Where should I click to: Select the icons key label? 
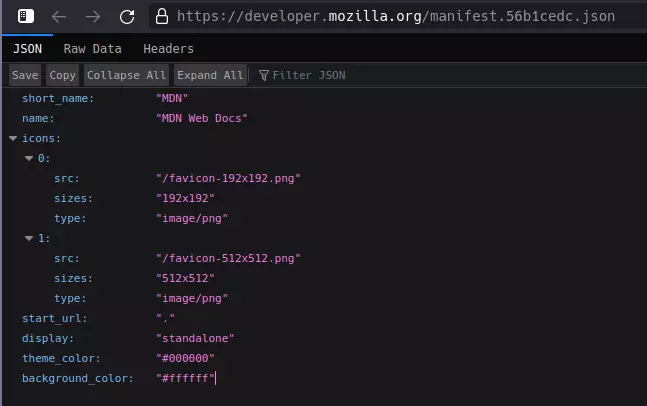(x=41, y=138)
